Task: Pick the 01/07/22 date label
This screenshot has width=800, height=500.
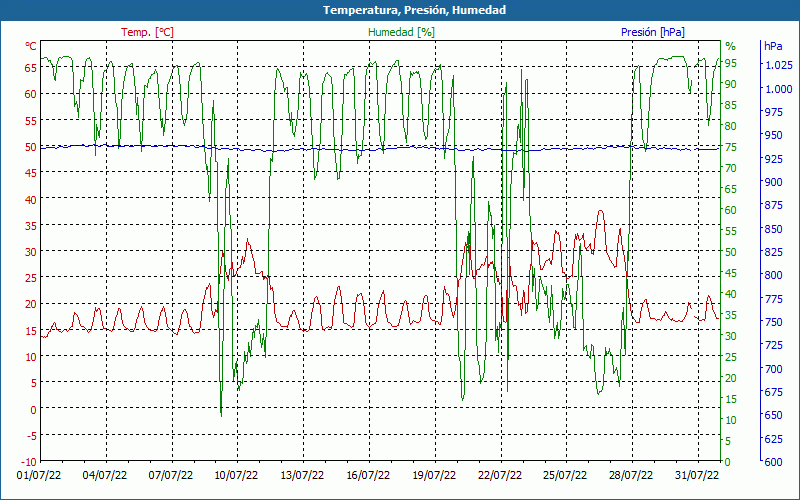Action: [x=39, y=476]
